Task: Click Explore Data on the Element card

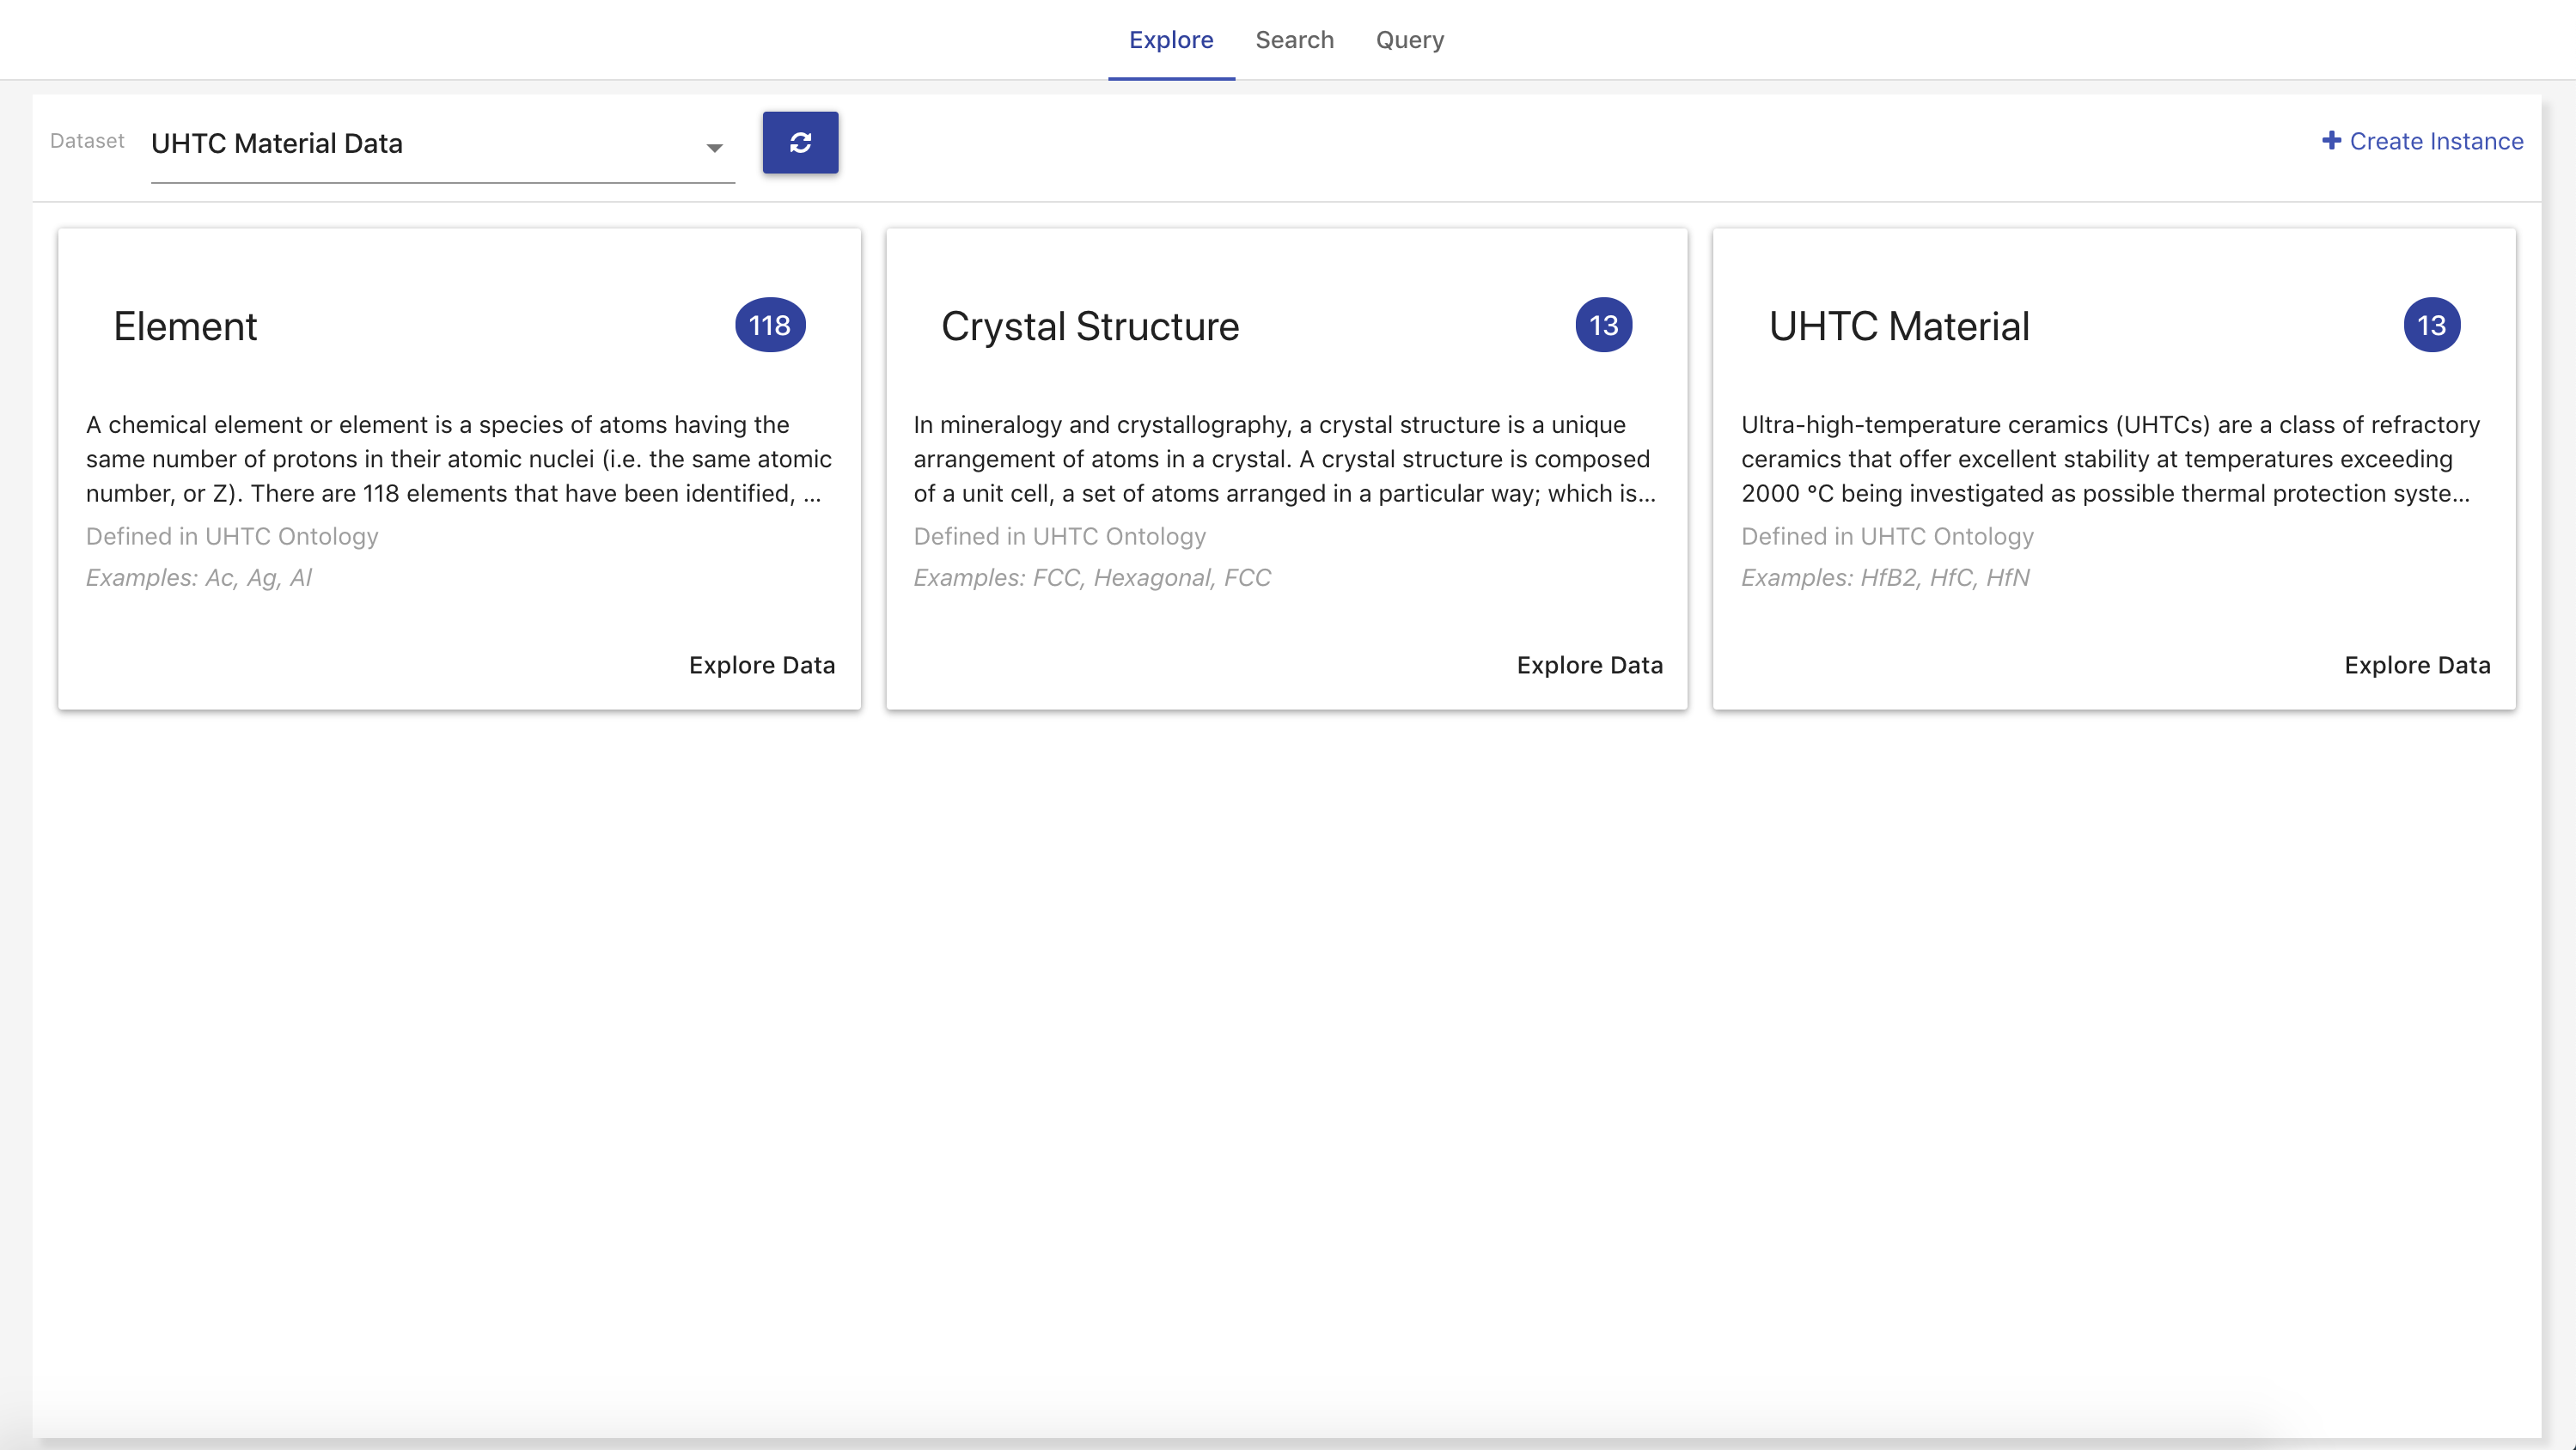Action: coord(762,664)
